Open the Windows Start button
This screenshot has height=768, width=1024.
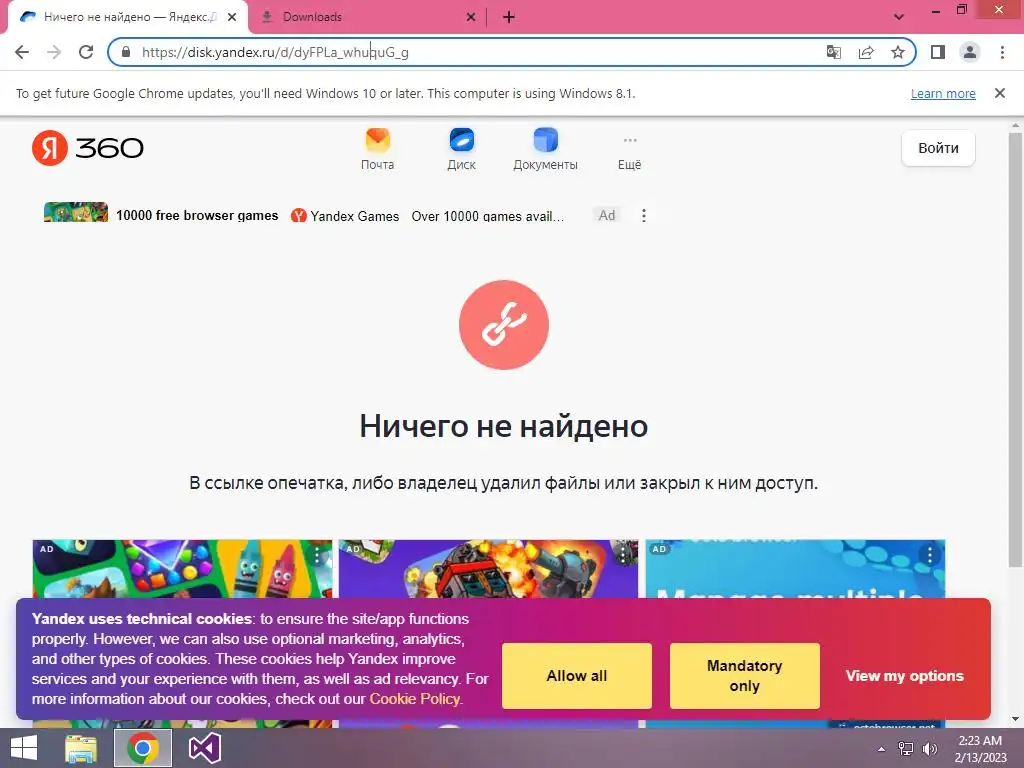click(x=24, y=748)
